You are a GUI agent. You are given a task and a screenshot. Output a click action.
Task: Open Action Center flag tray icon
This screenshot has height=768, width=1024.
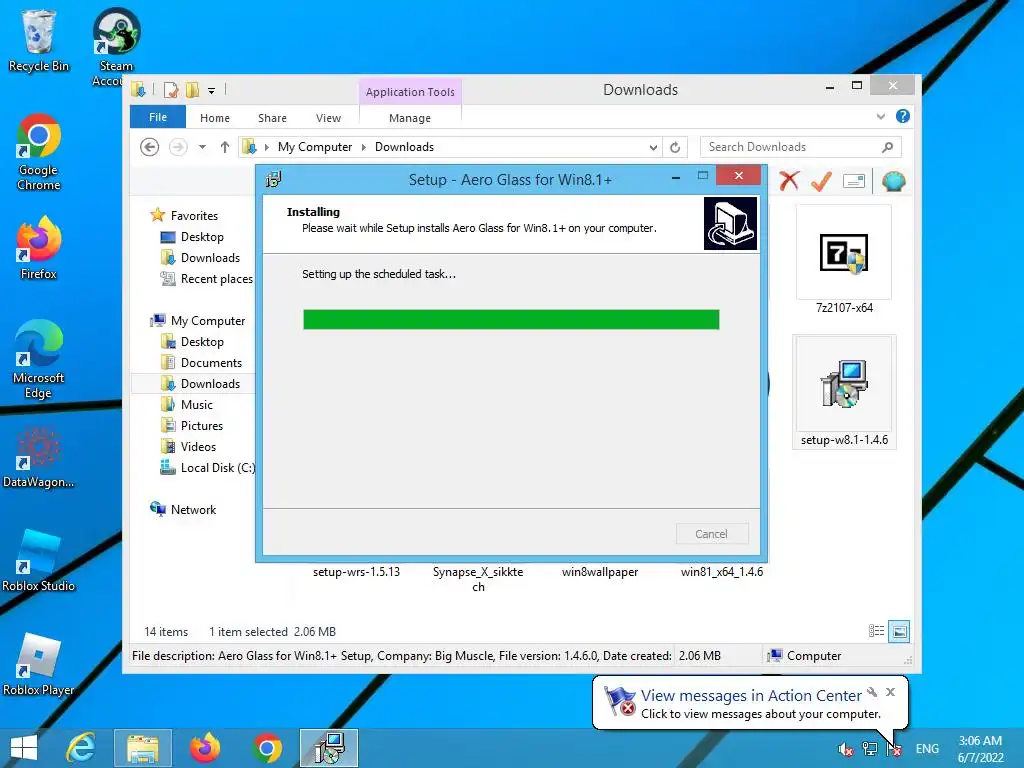(894, 749)
